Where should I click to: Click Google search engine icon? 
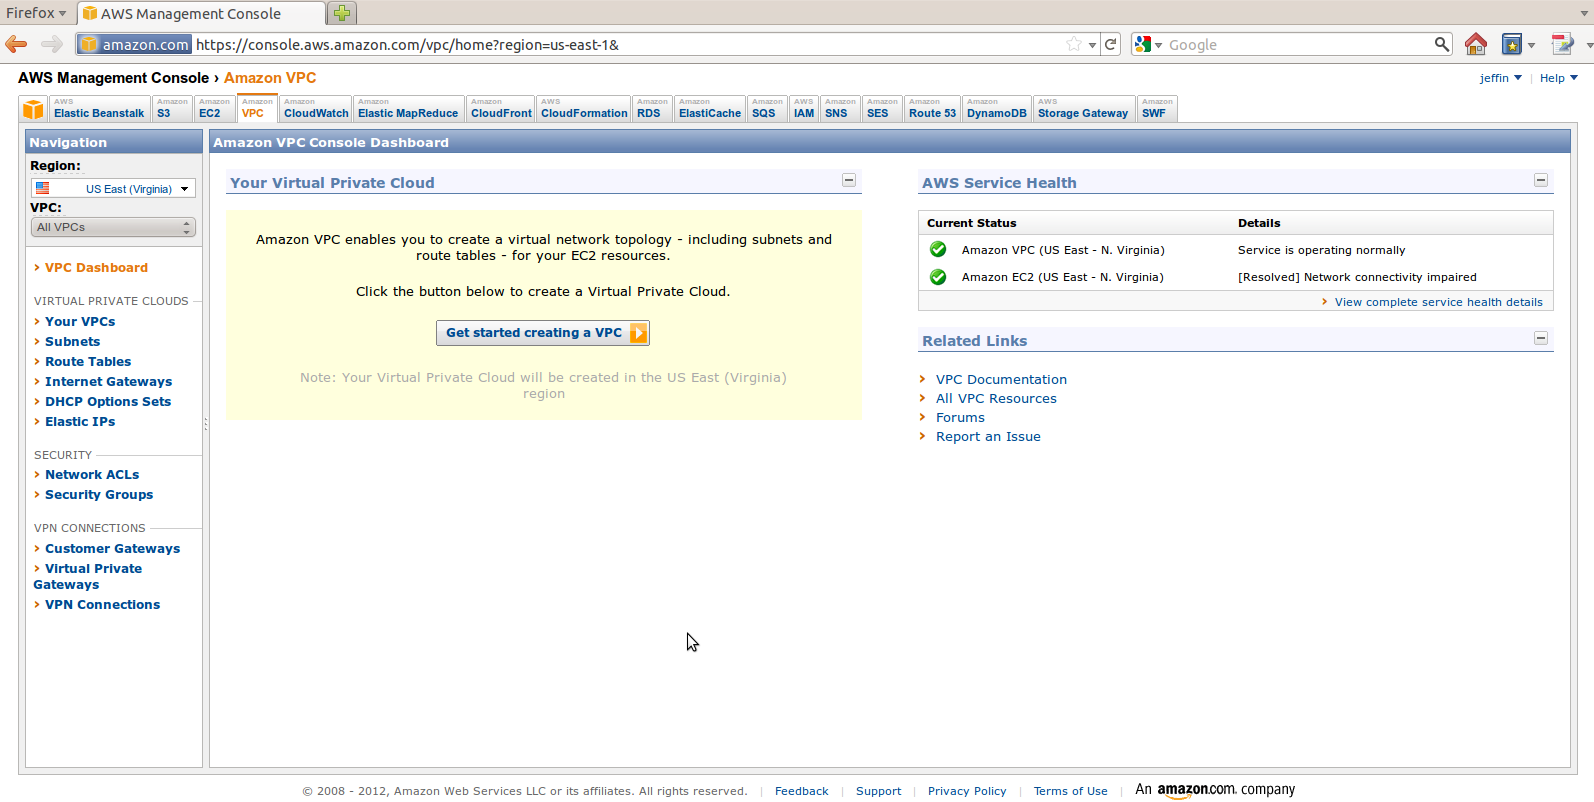[x=1143, y=44]
